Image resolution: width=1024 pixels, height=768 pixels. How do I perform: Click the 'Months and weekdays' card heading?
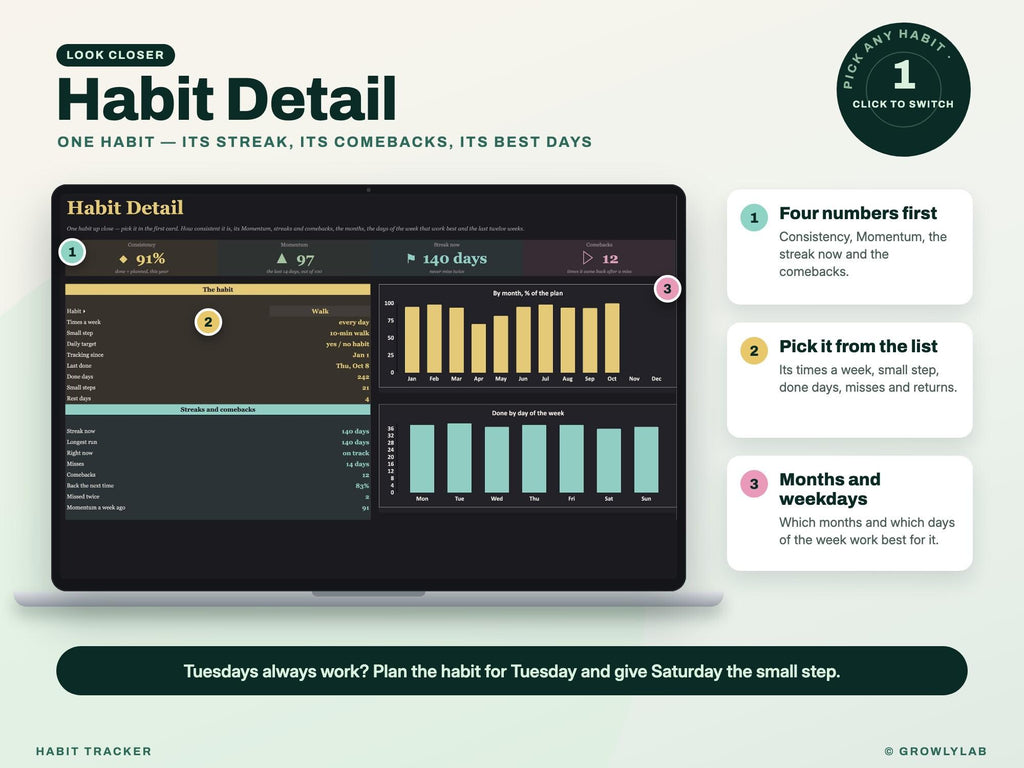coord(829,489)
